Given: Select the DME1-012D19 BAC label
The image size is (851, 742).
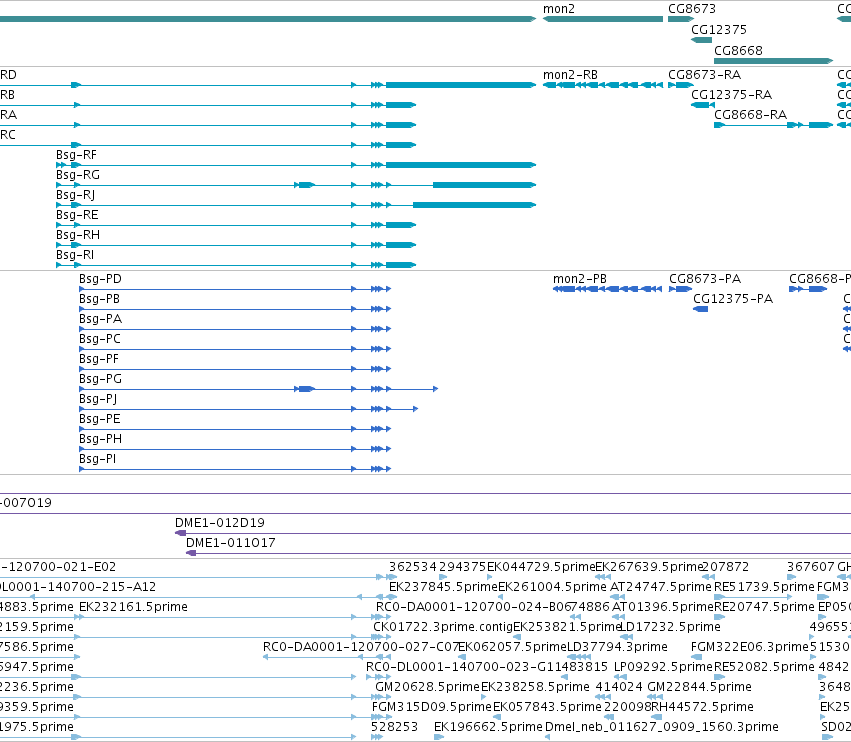Looking at the screenshot, I should (220, 523).
